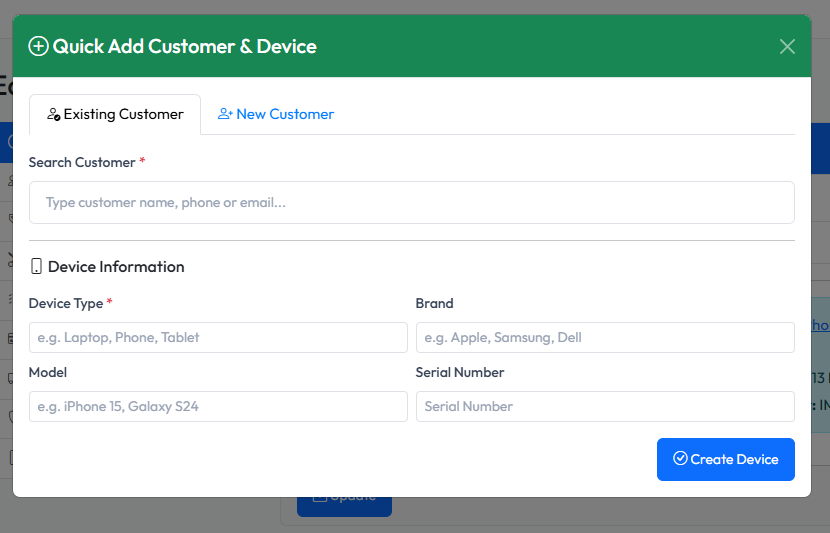830x533 pixels.
Task: Click the Serial Number label text
Action: coord(460,372)
